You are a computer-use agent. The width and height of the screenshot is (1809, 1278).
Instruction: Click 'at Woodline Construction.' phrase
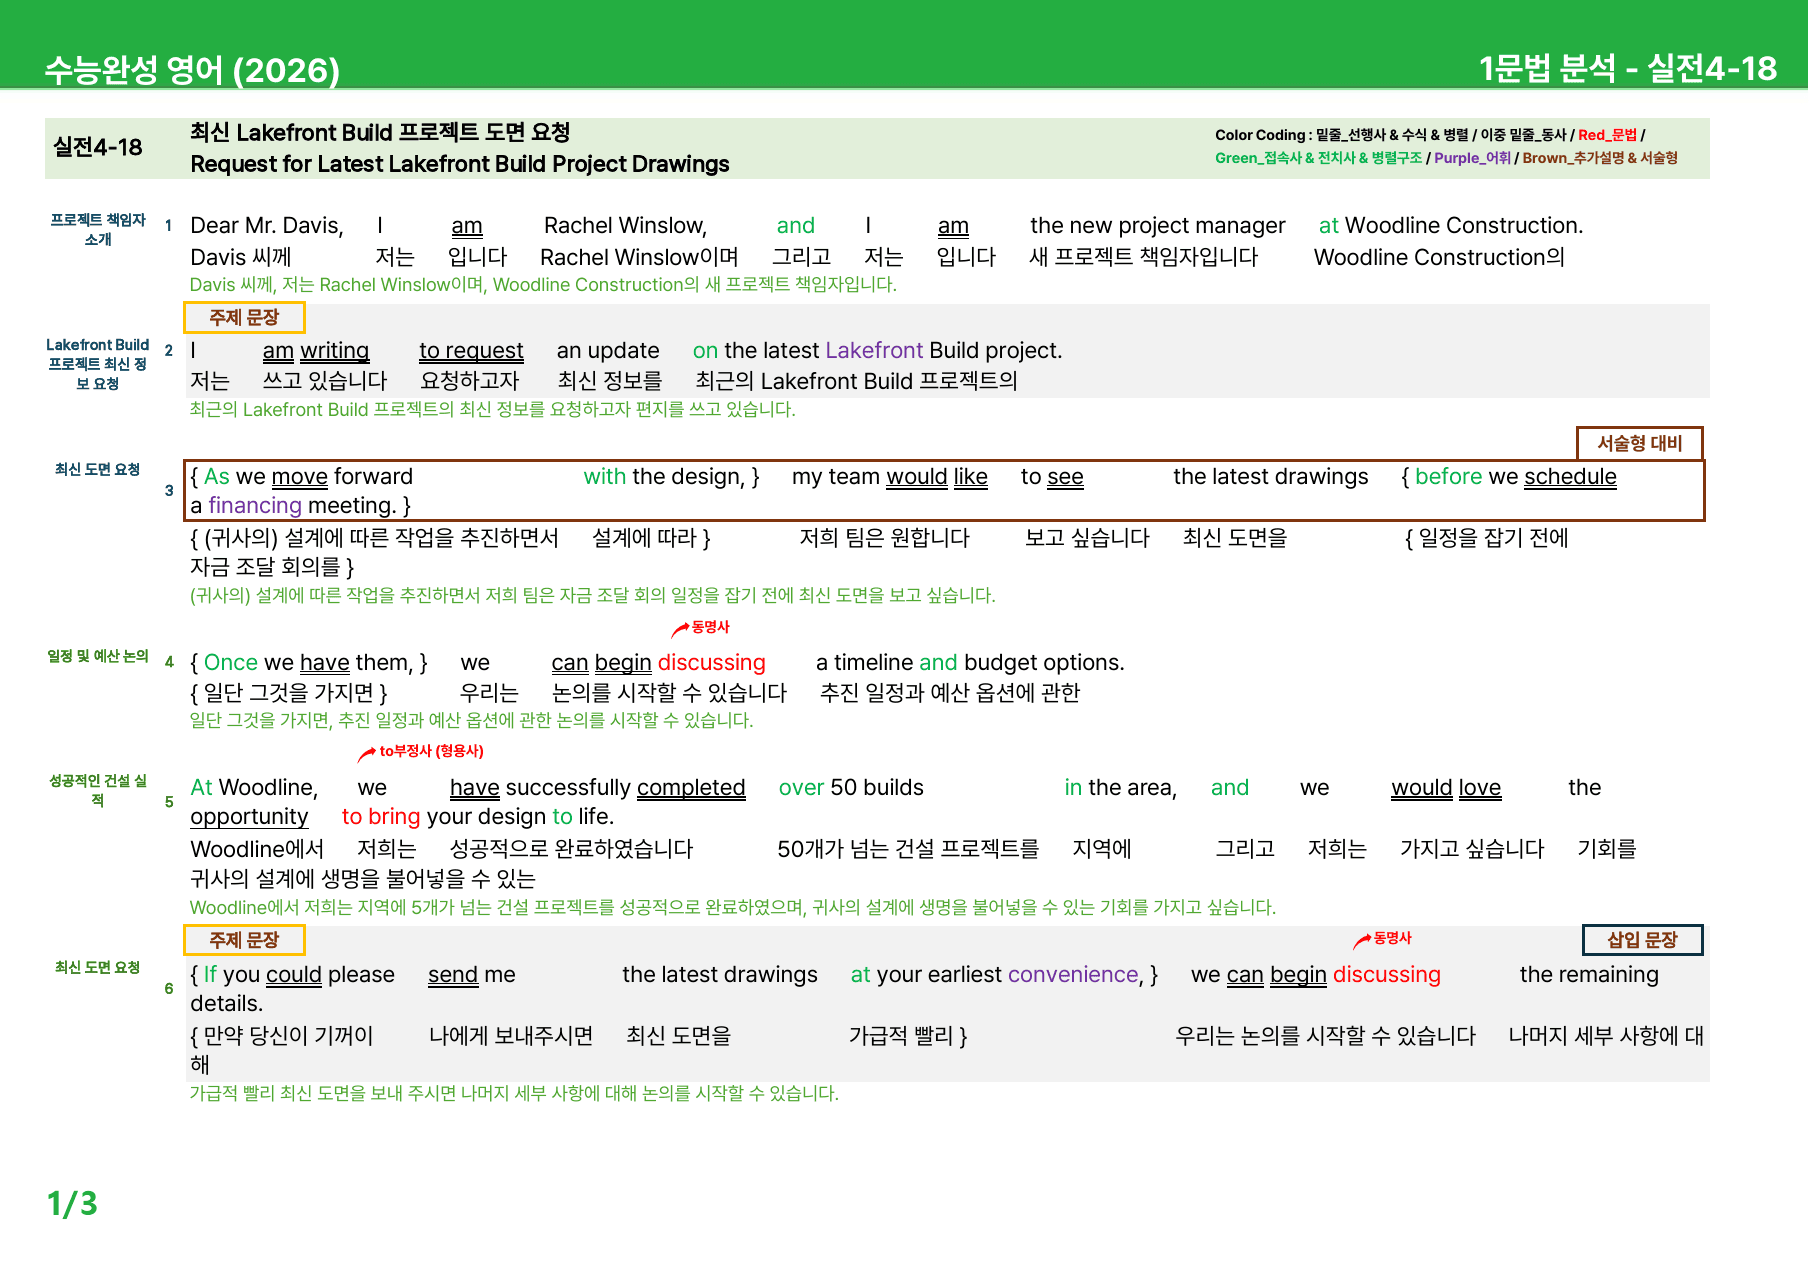[x=1451, y=226]
